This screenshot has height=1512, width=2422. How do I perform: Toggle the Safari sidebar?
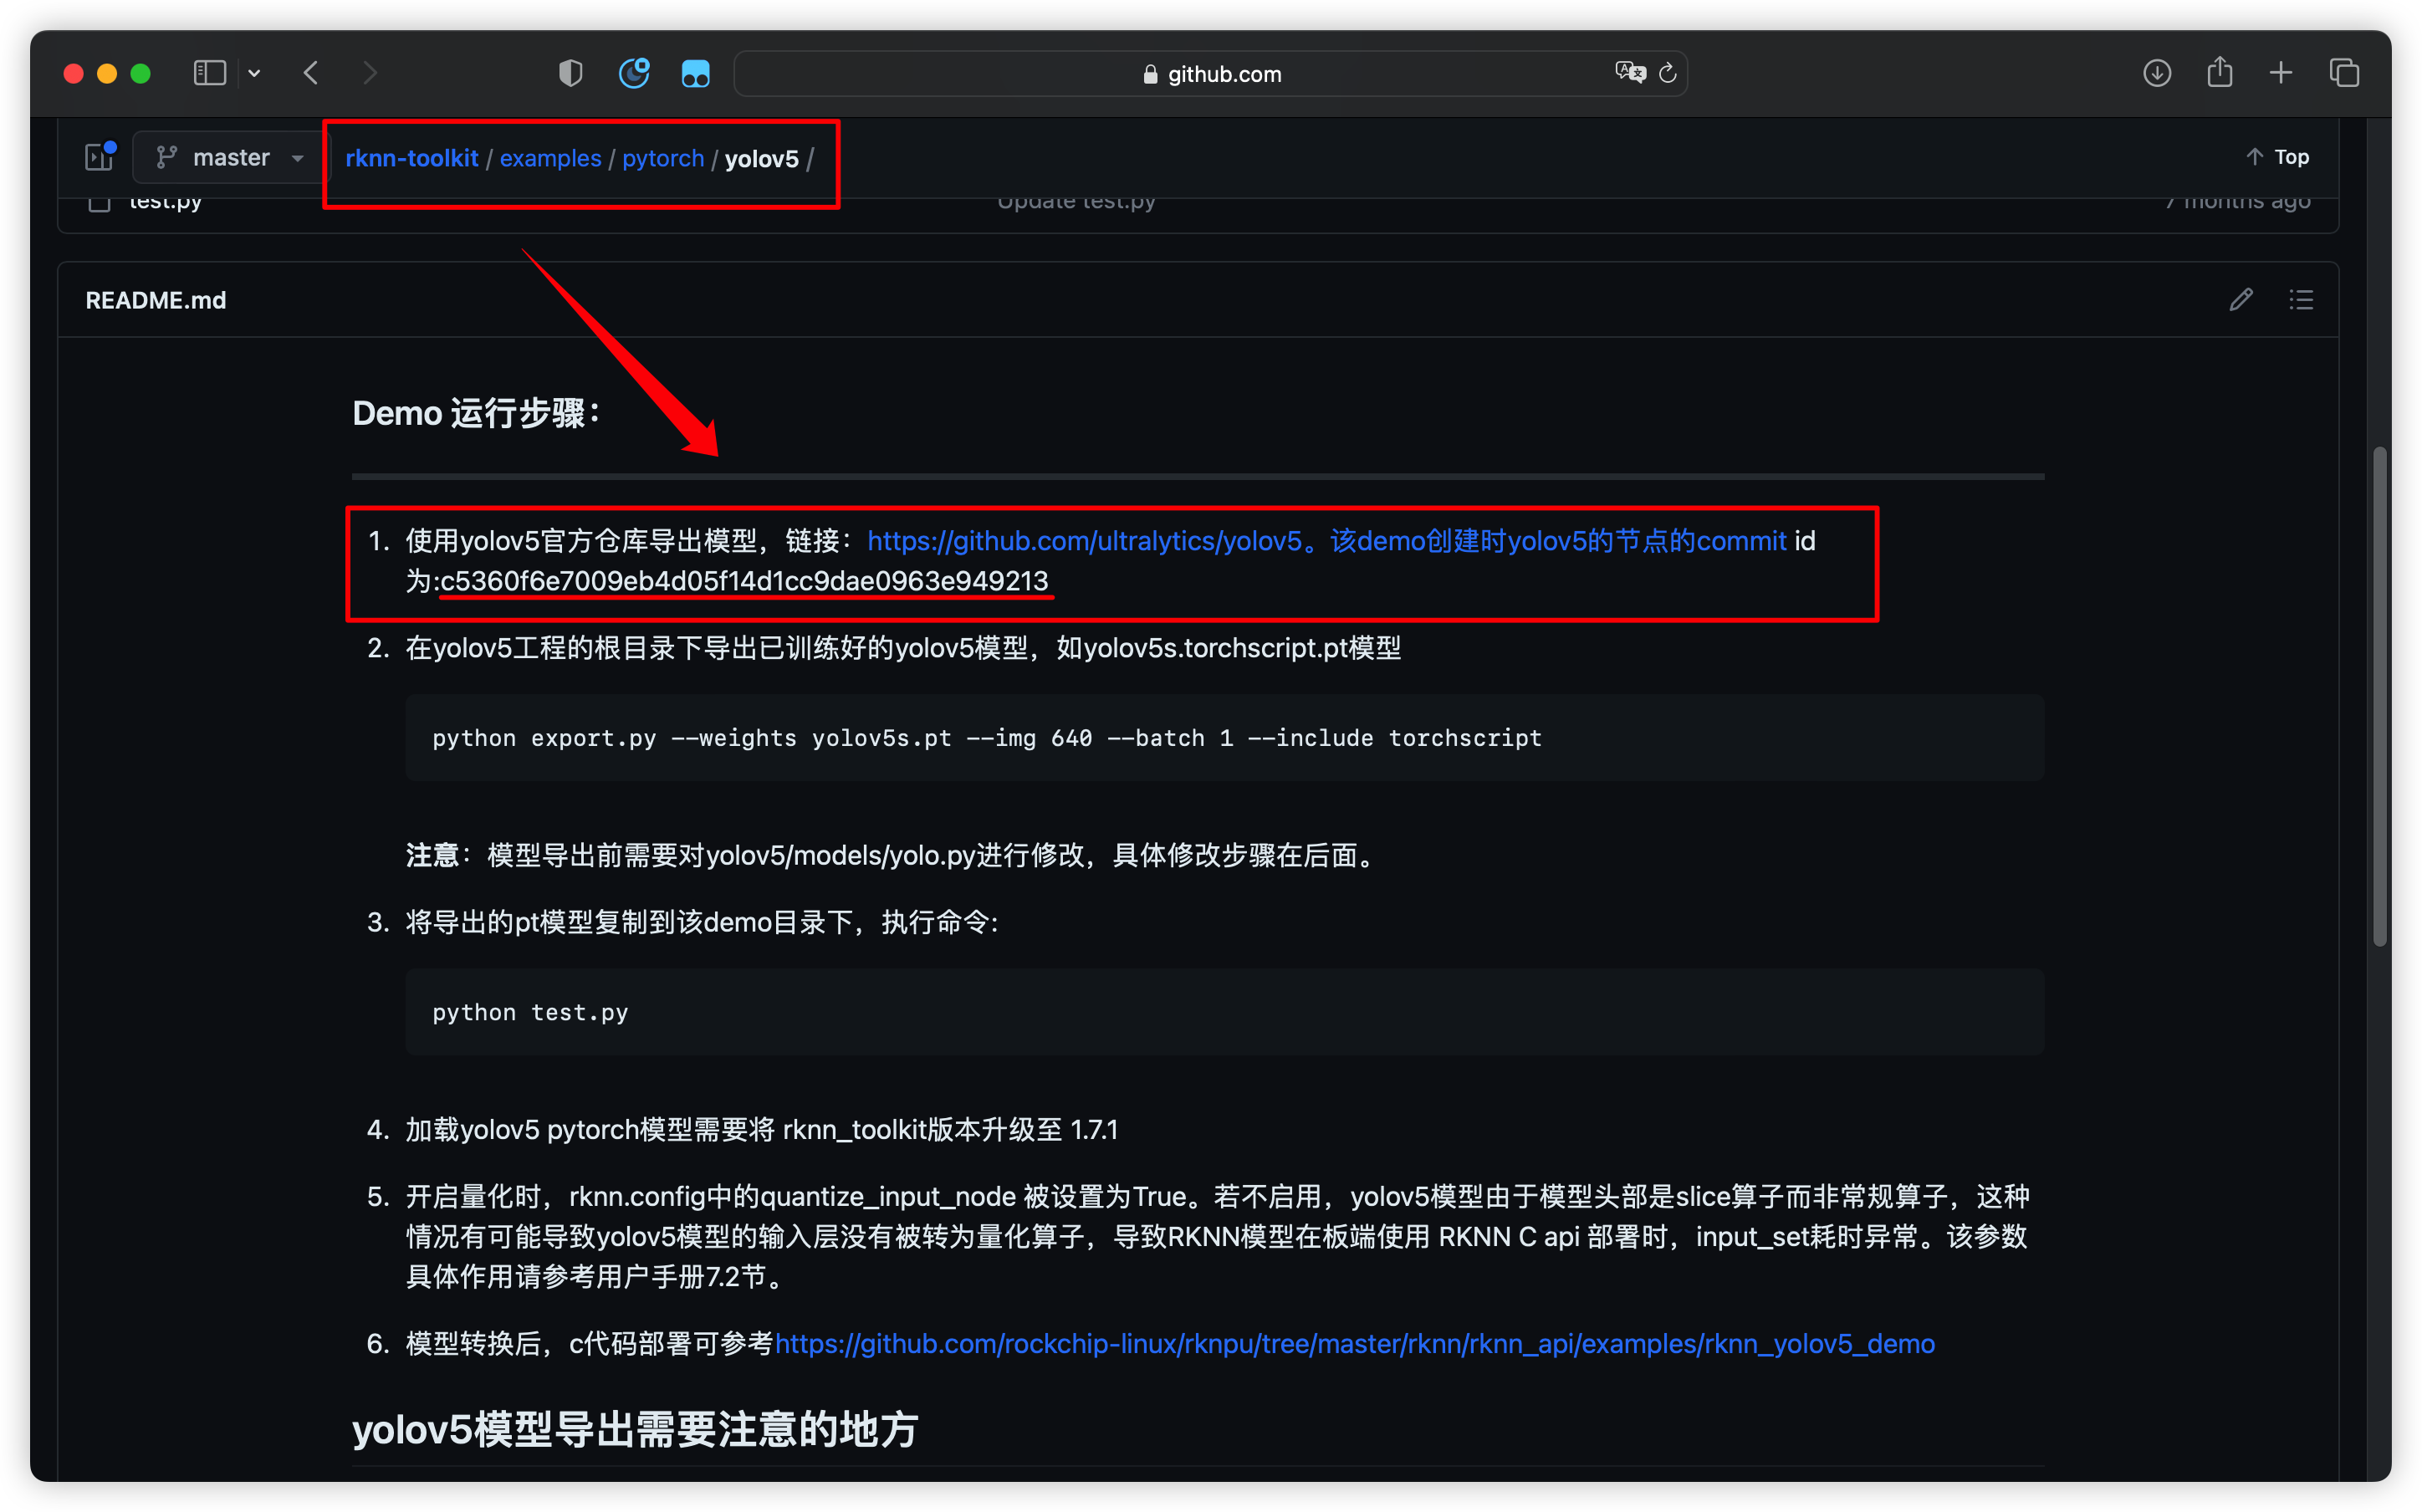209,73
